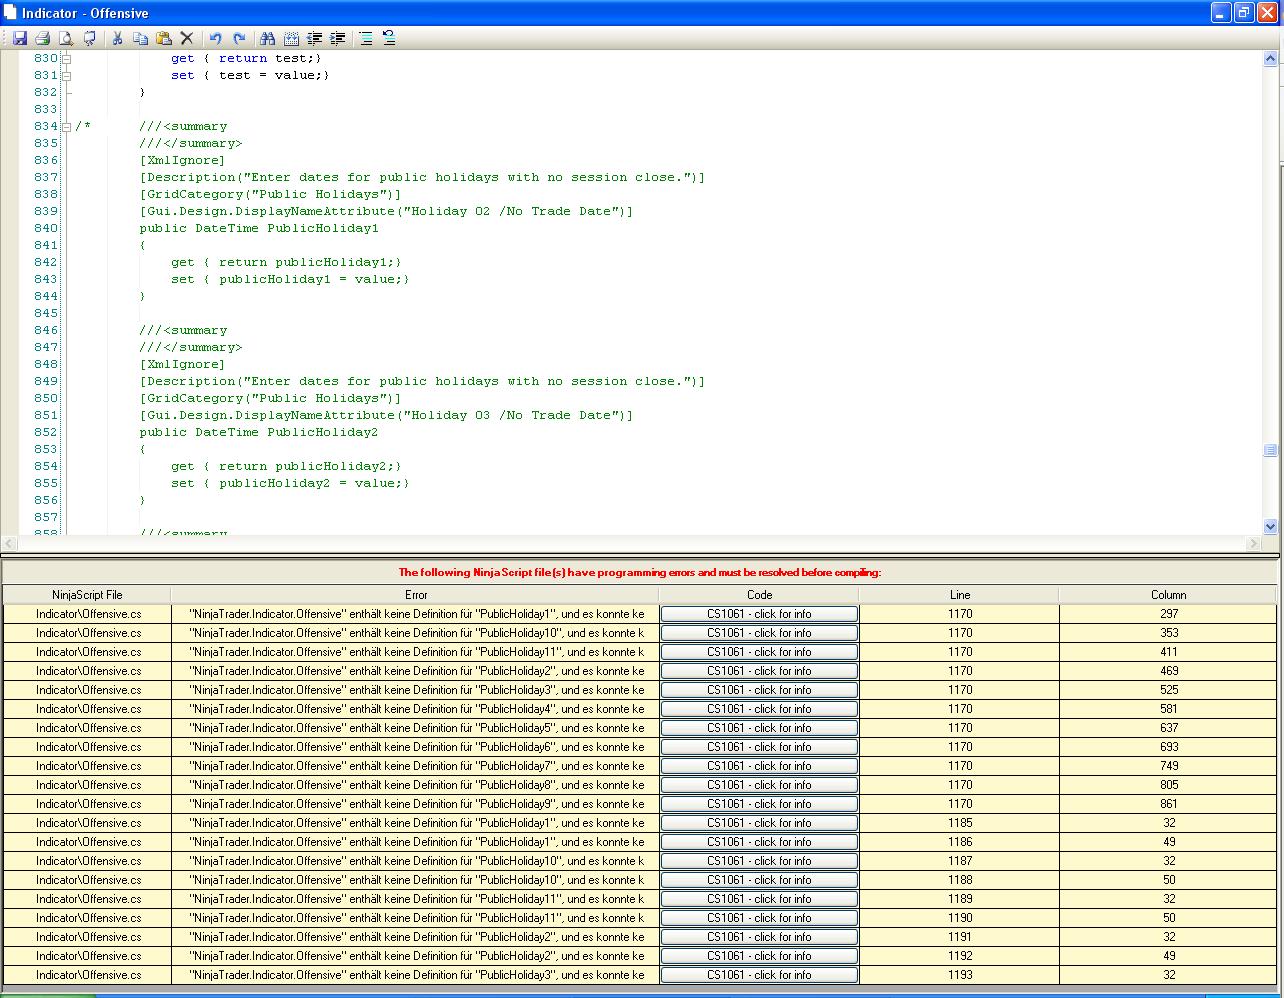Image resolution: width=1284 pixels, height=998 pixels.
Task: Click CS1061 info button on line 1193 row
Action: [x=759, y=975]
